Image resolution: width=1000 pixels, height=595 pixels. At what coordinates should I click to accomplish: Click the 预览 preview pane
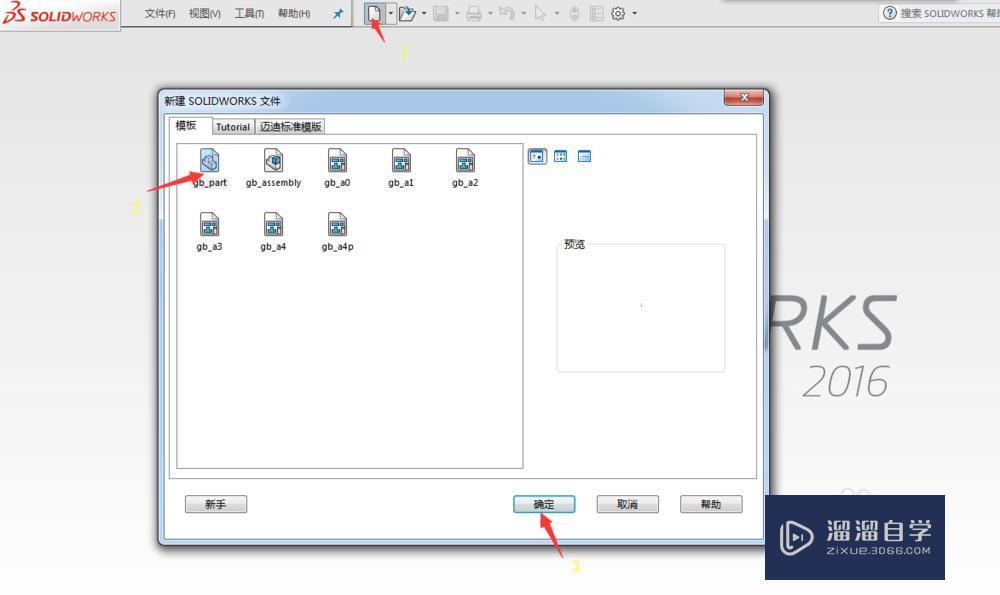(x=641, y=308)
